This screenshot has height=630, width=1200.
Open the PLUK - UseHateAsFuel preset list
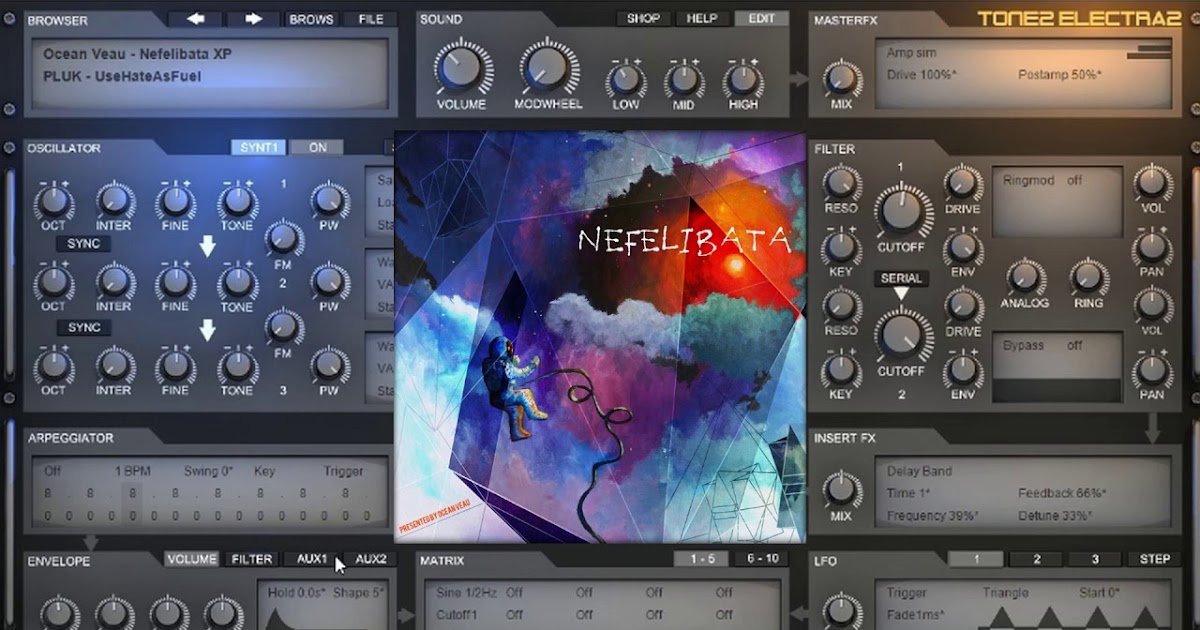(123, 76)
